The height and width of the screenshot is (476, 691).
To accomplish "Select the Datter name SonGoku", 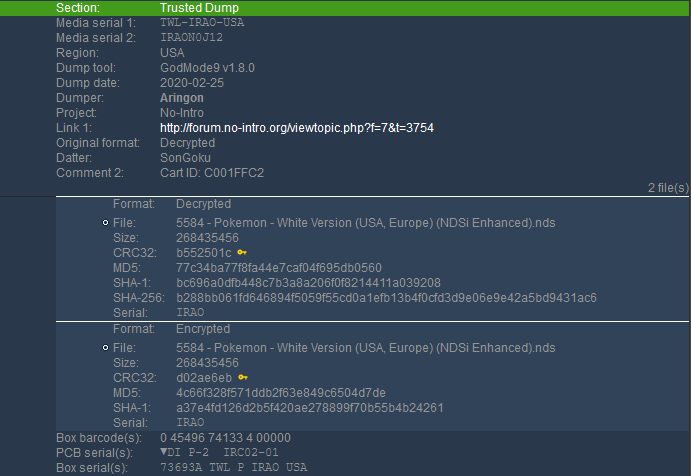I will (x=185, y=158).
